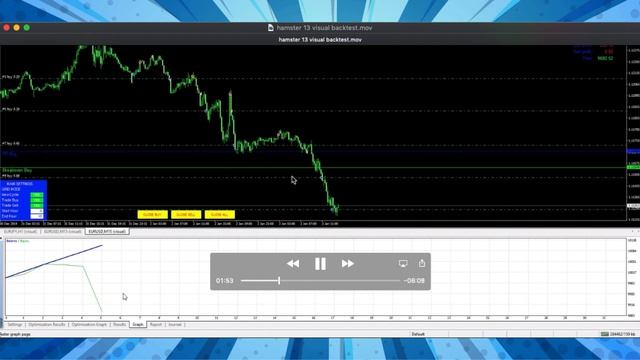The image size is (640, 360).
Task: Open the share menu in player controls
Action: [x=422, y=263]
